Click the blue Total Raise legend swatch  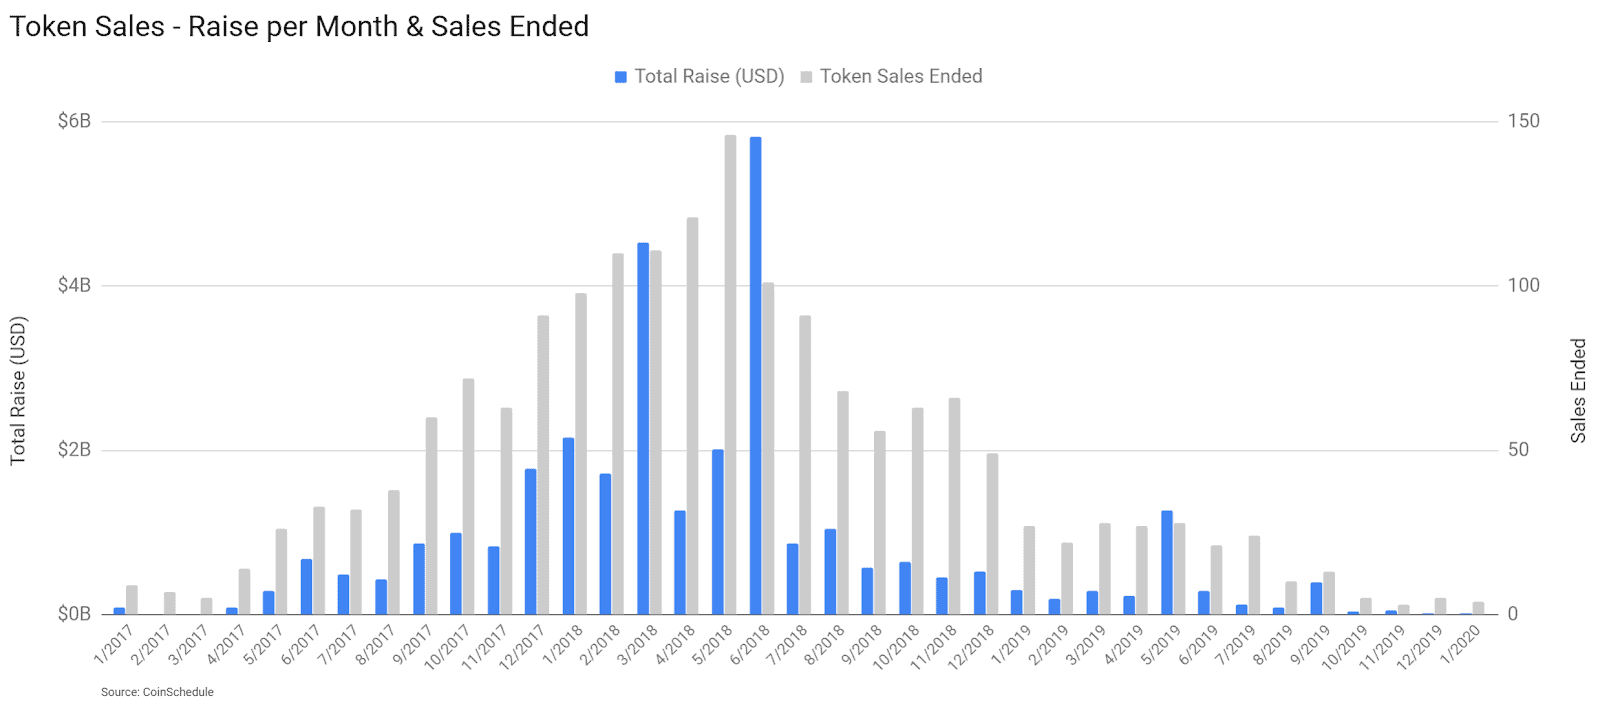(621, 77)
